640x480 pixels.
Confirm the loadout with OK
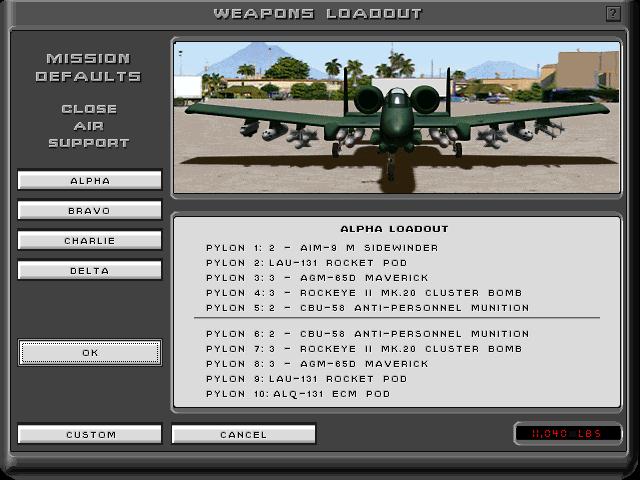(x=90, y=352)
